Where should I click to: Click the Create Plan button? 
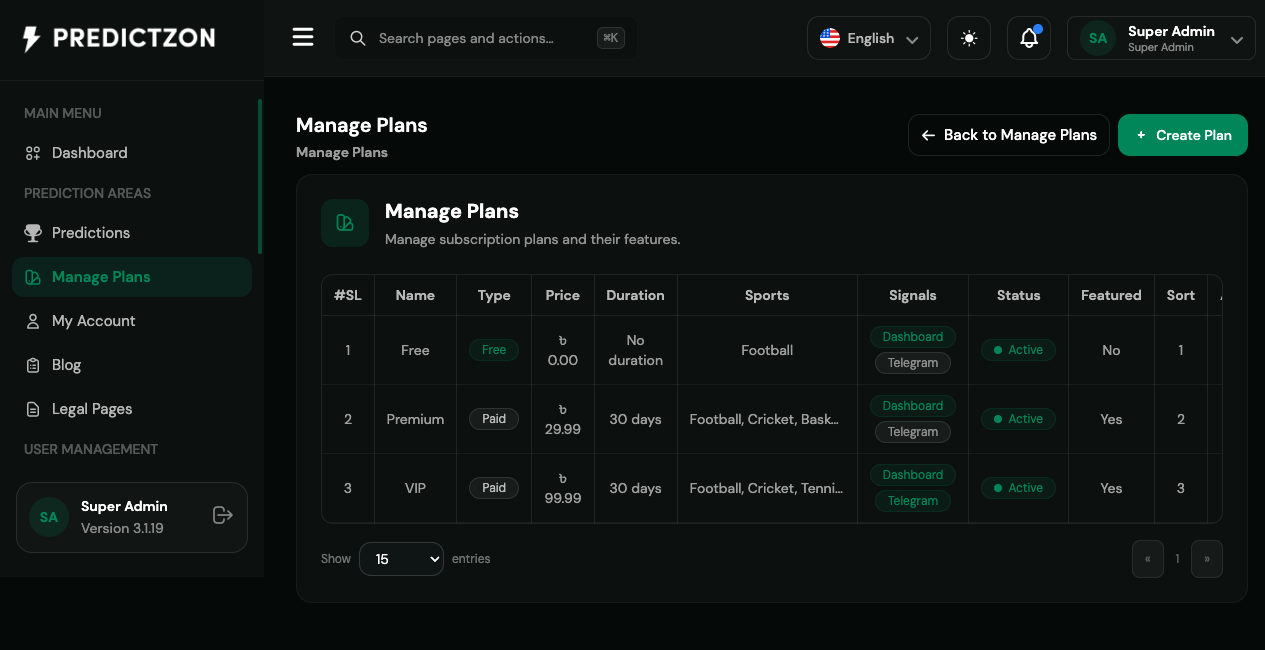tap(1183, 135)
